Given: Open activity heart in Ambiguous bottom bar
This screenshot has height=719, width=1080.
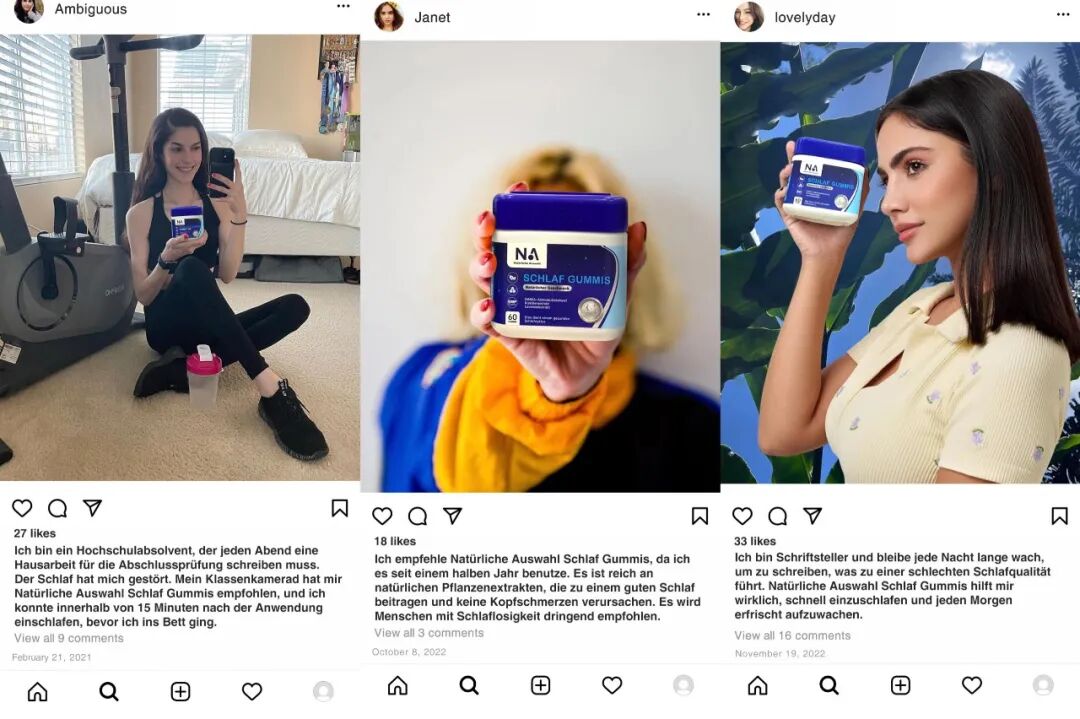Looking at the screenshot, I should pos(252,691).
